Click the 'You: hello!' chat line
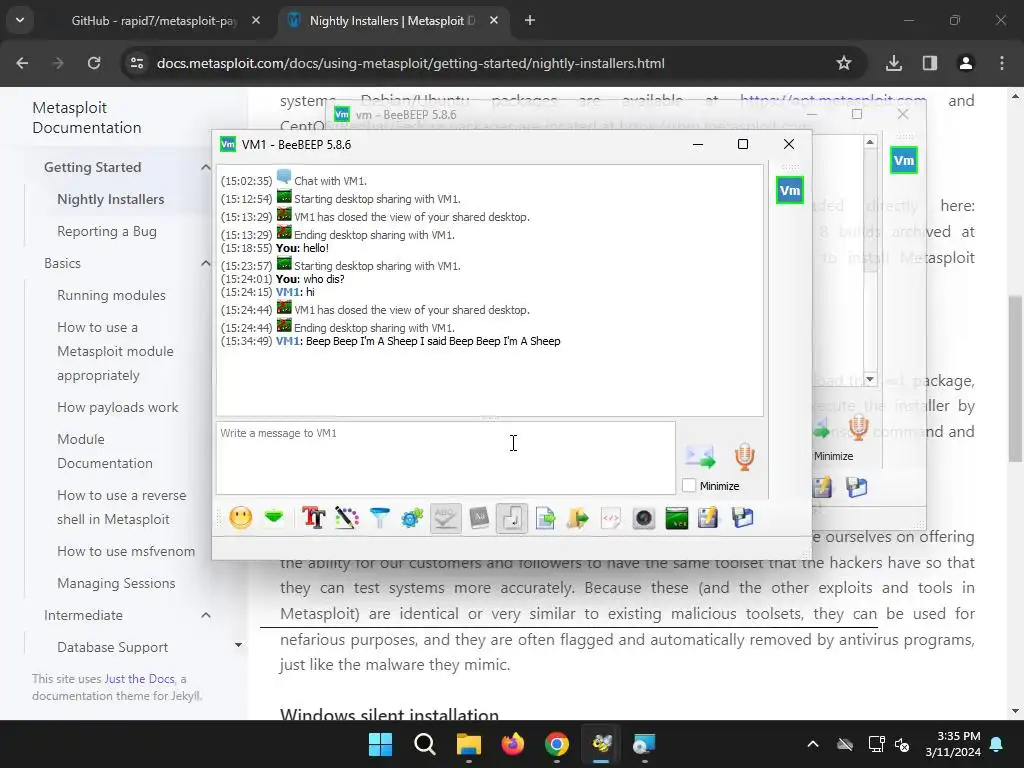This screenshot has height=768, width=1024. pos(302,248)
